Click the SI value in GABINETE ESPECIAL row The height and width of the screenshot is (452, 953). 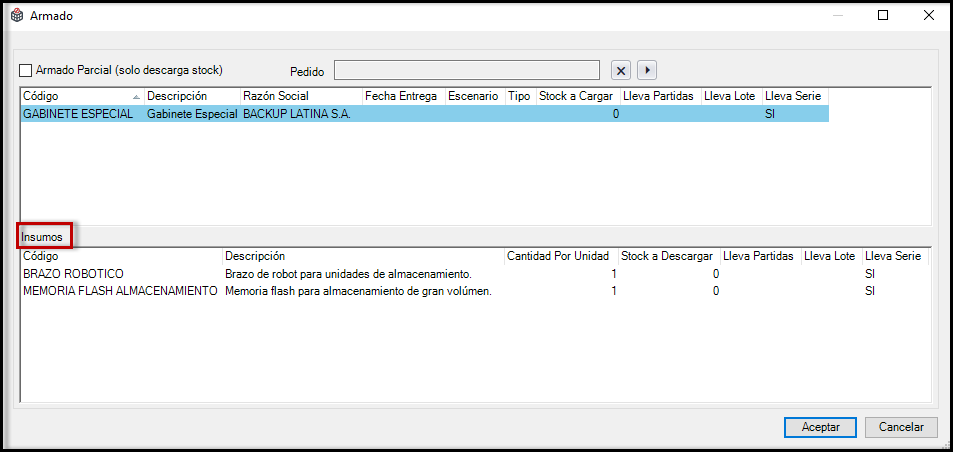point(771,114)
